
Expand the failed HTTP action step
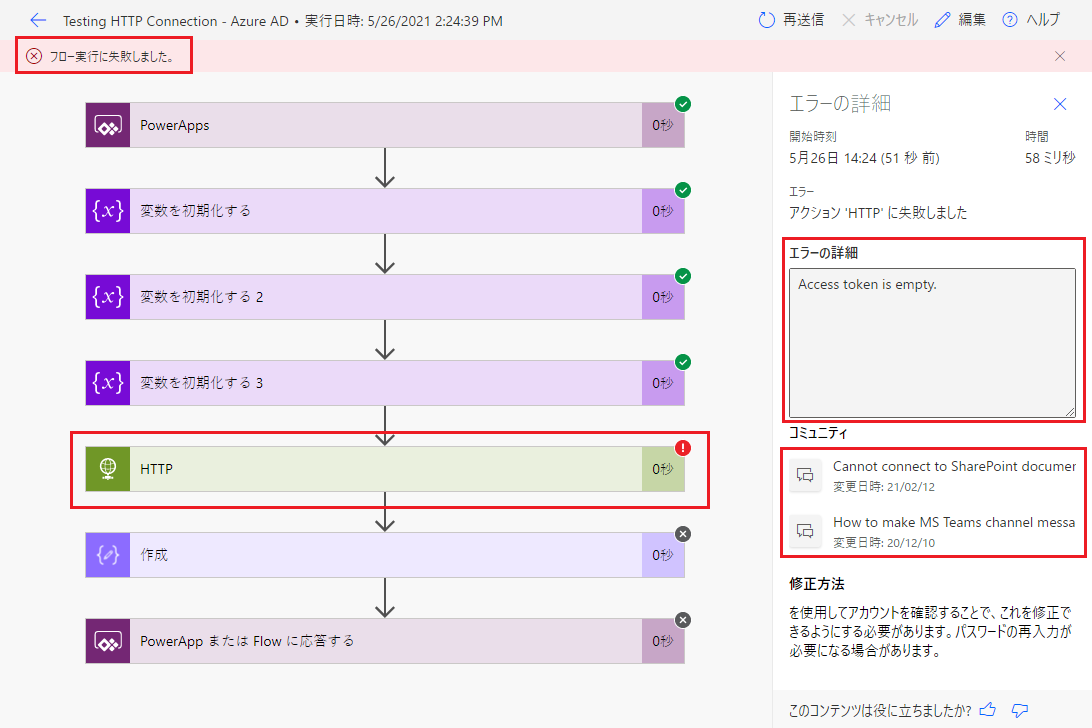point(385,469)
